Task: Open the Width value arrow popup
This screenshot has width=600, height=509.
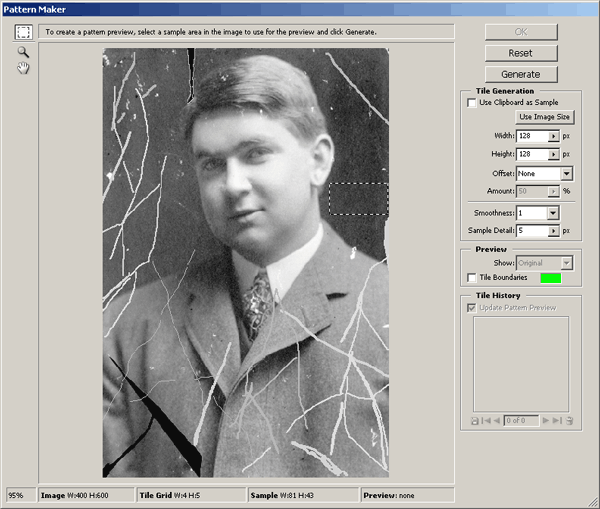Action: coord(553,135)
